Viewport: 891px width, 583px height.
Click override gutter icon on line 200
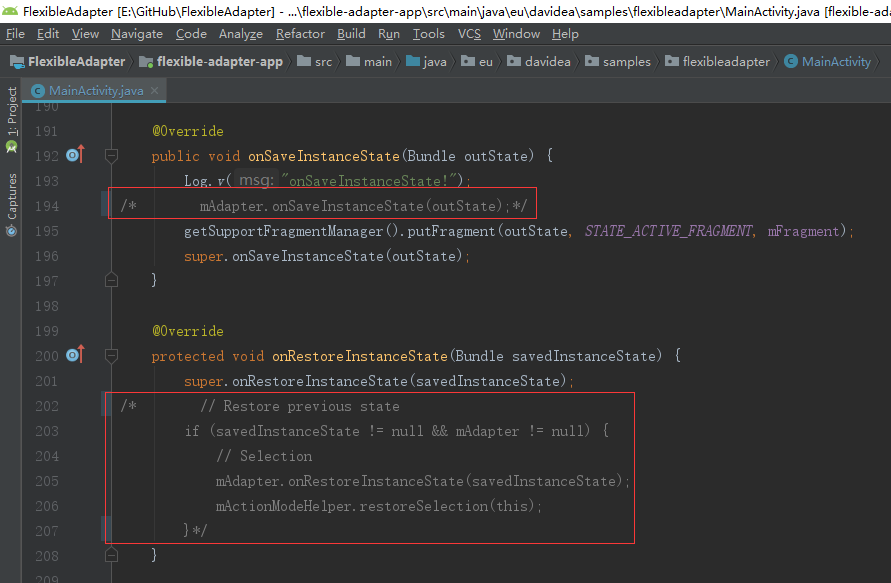tap(75, 355)
